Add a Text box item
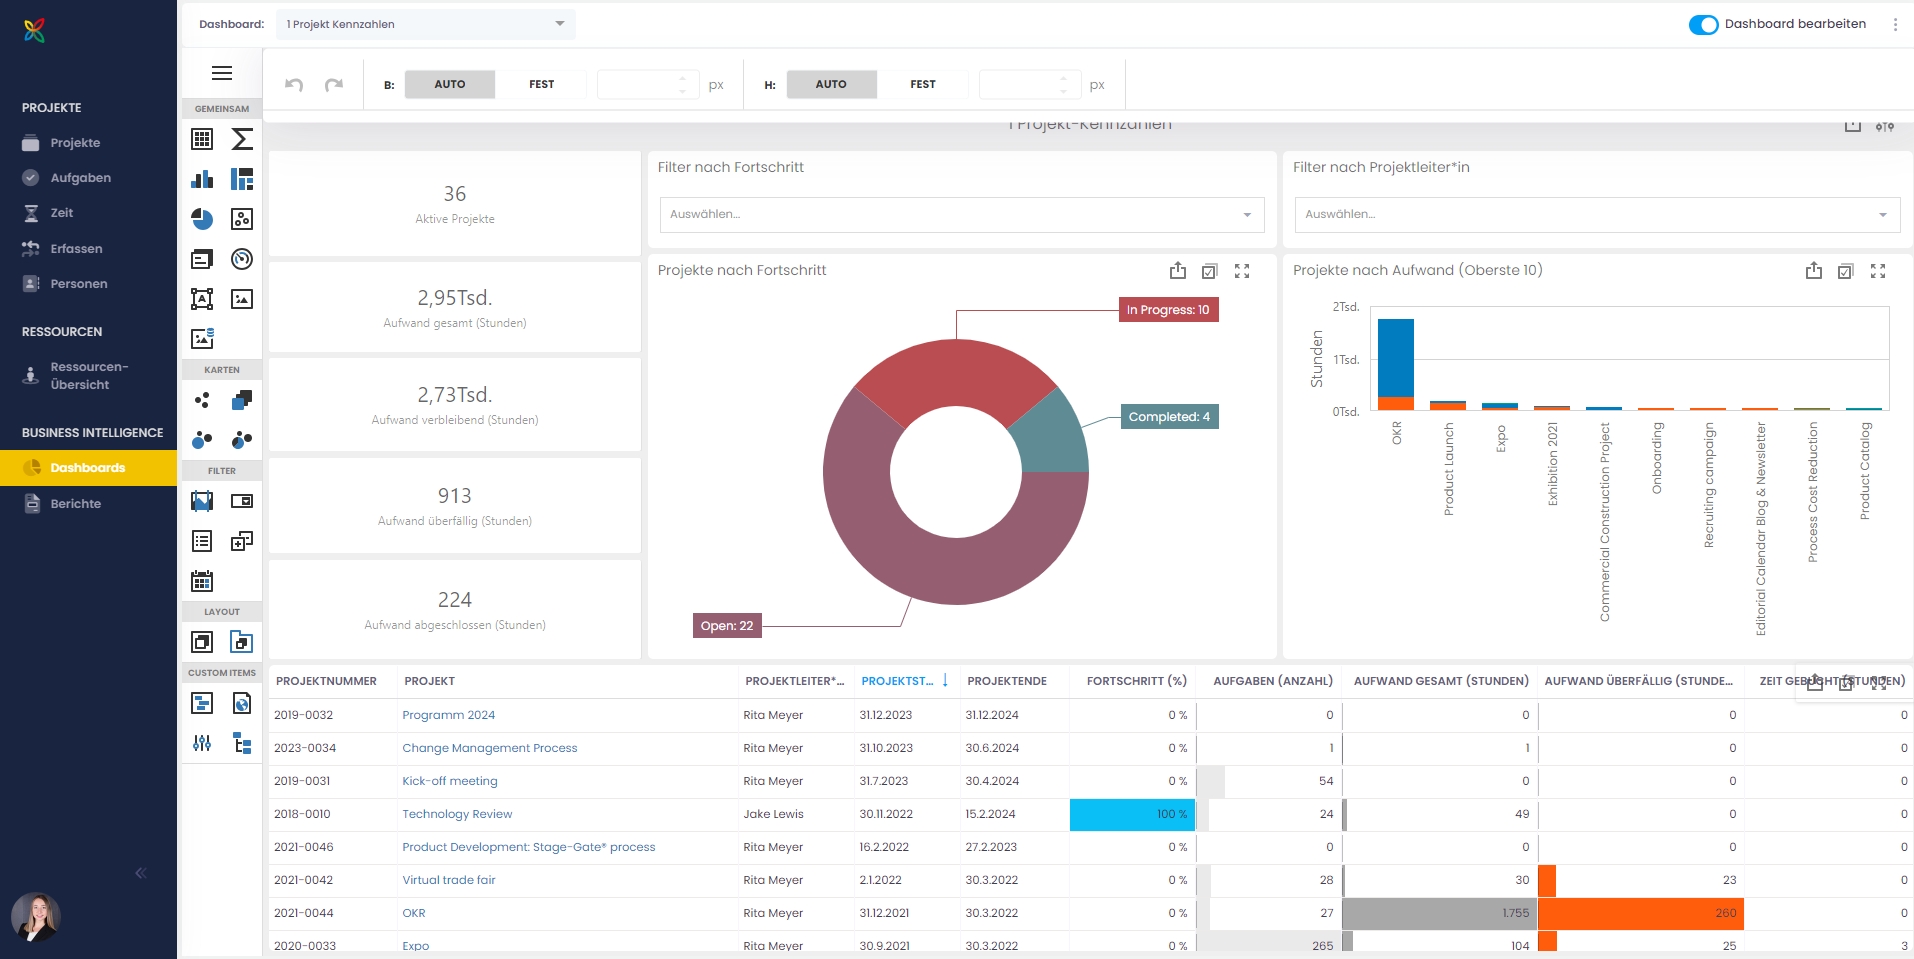Screen dimensions: 1914x959 (202, 299)
